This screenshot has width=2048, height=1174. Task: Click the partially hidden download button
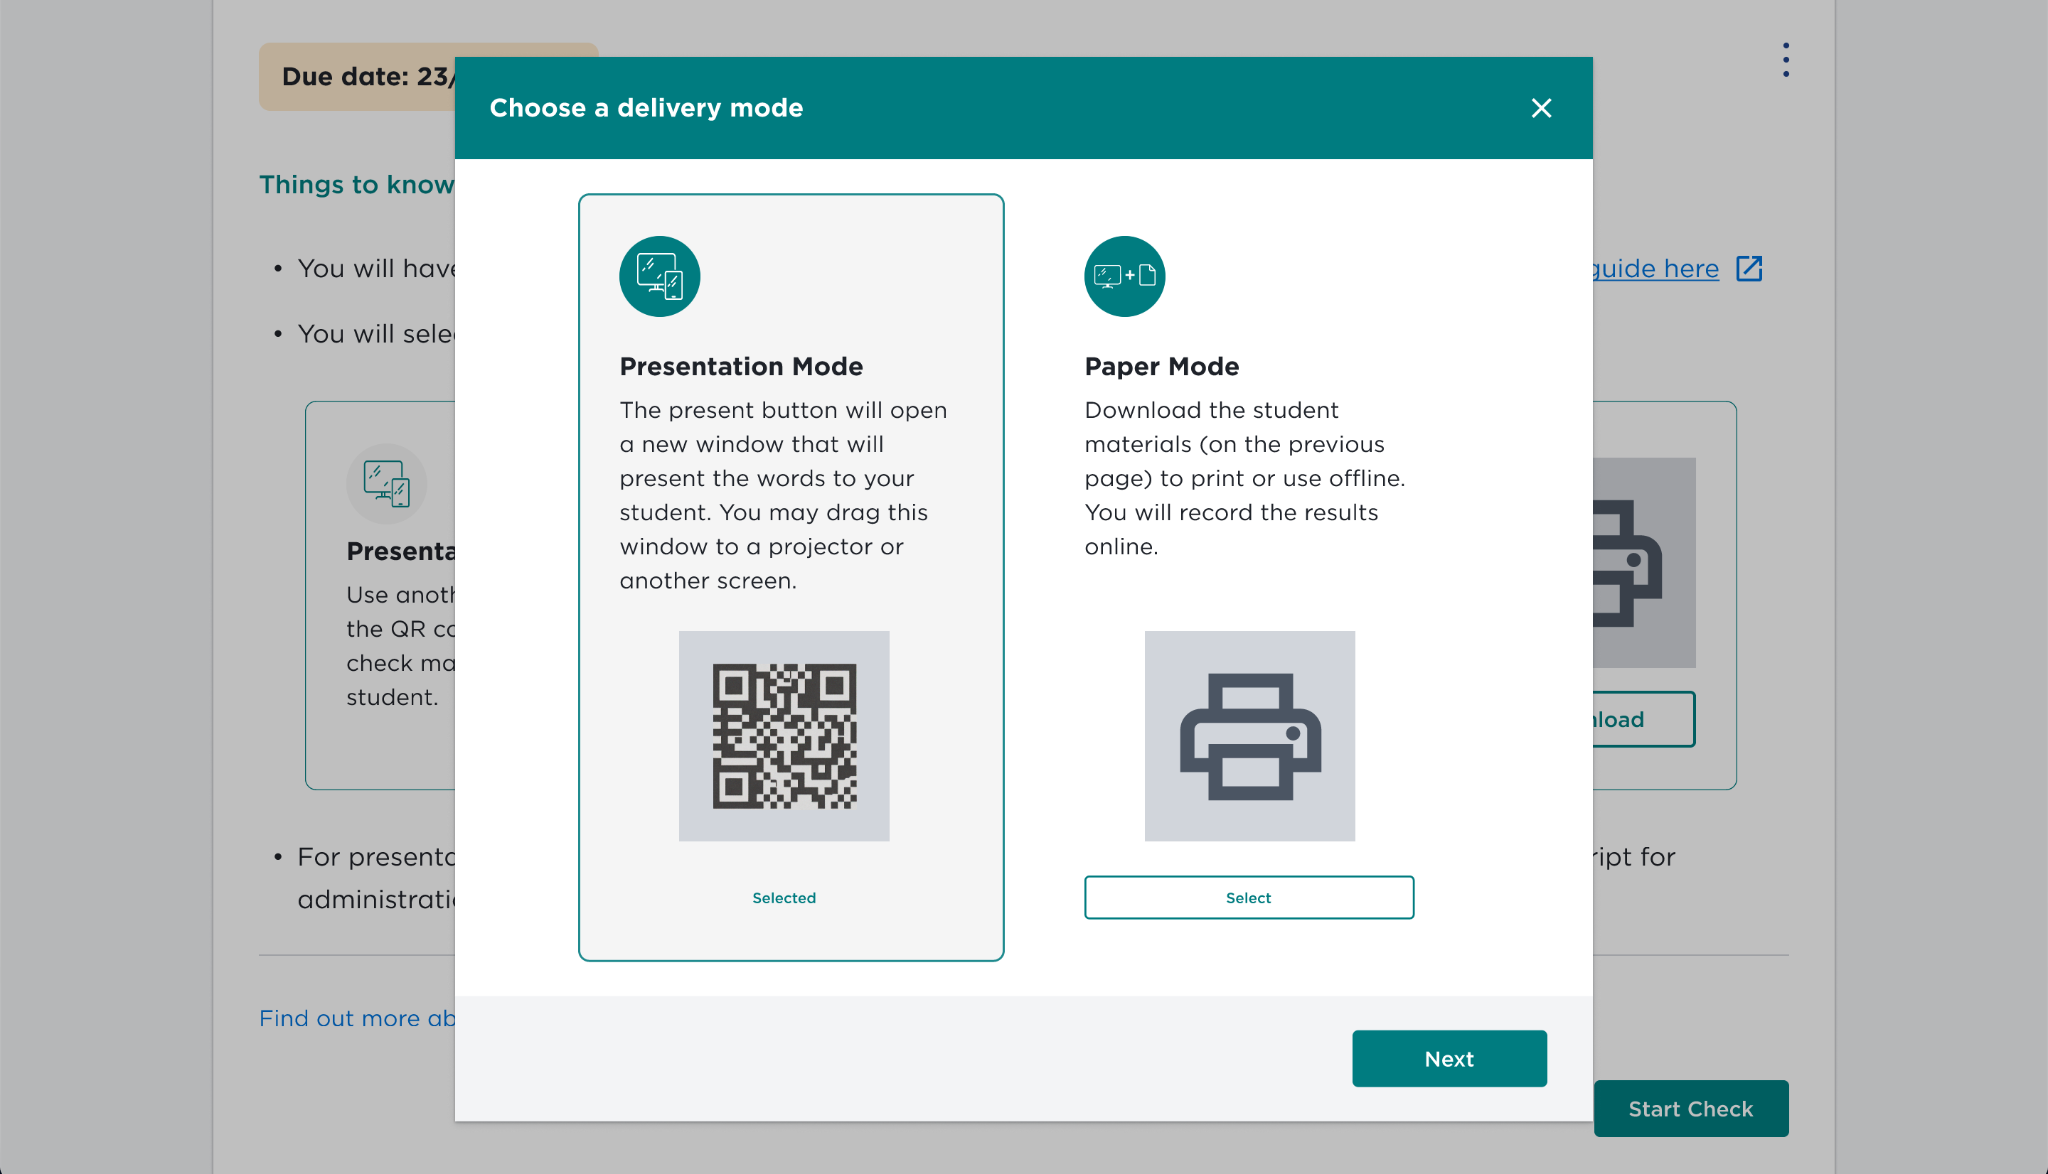coord(1642,719)
